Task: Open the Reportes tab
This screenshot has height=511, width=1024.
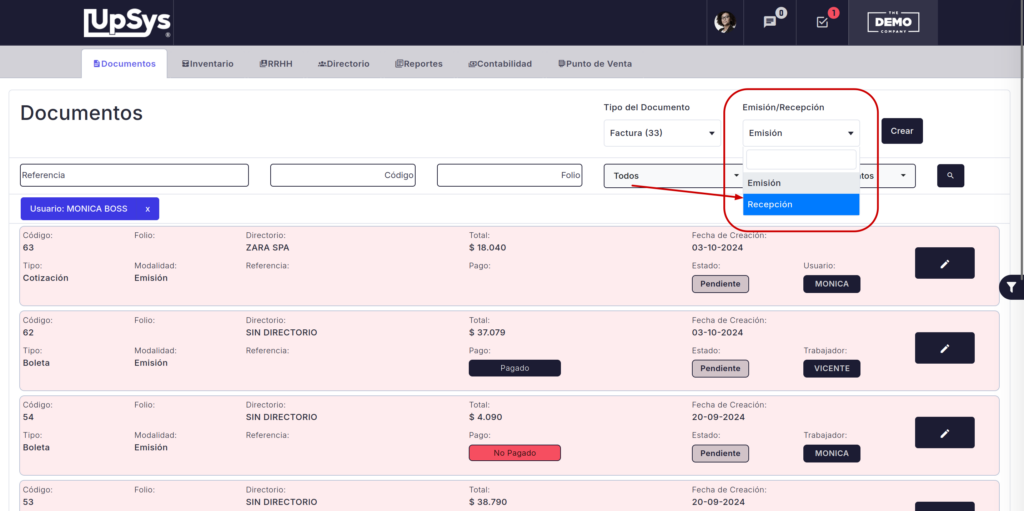Action: [x=419, y=64]
